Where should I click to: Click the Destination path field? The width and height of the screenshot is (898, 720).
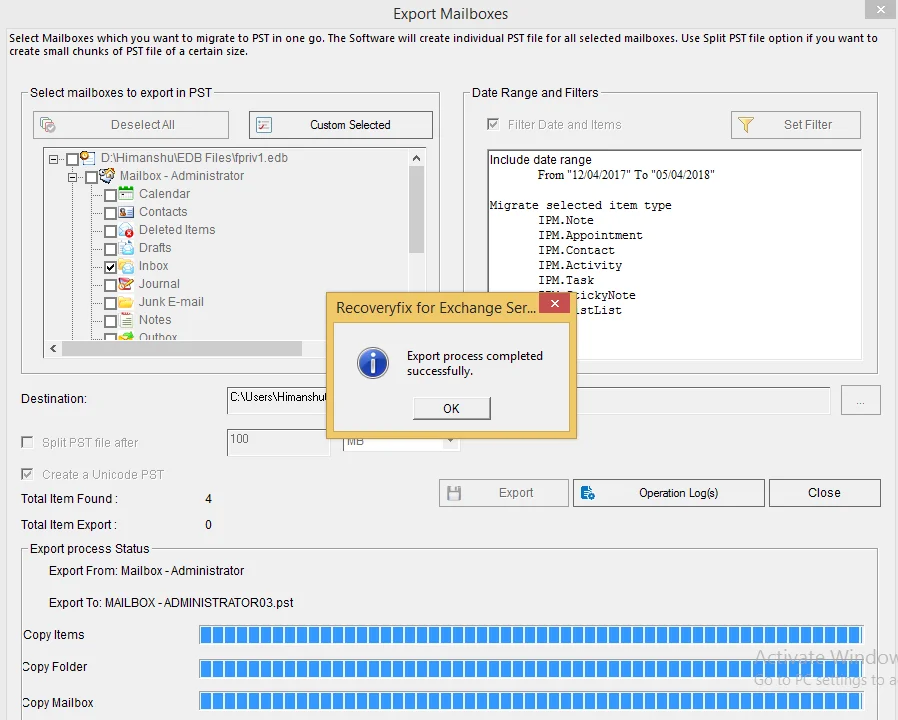[528, 400]
